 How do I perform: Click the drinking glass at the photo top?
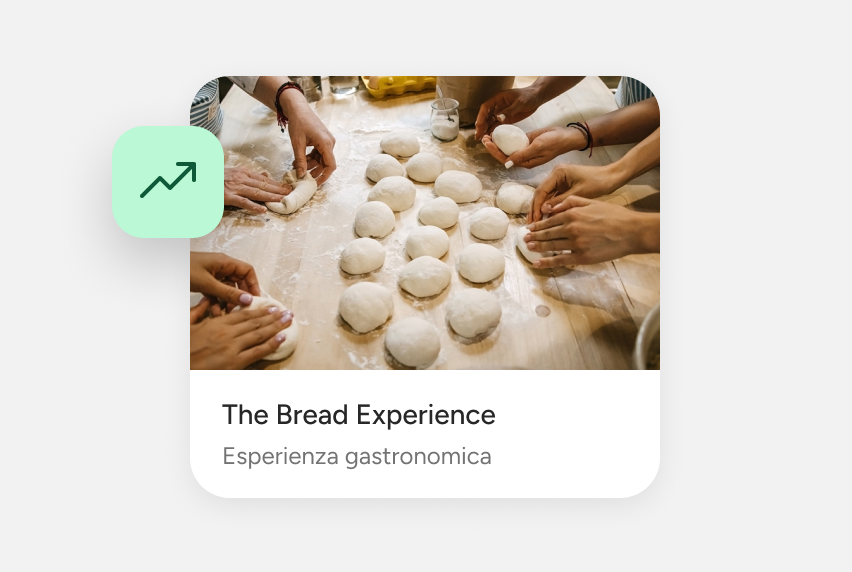[344, 86]
